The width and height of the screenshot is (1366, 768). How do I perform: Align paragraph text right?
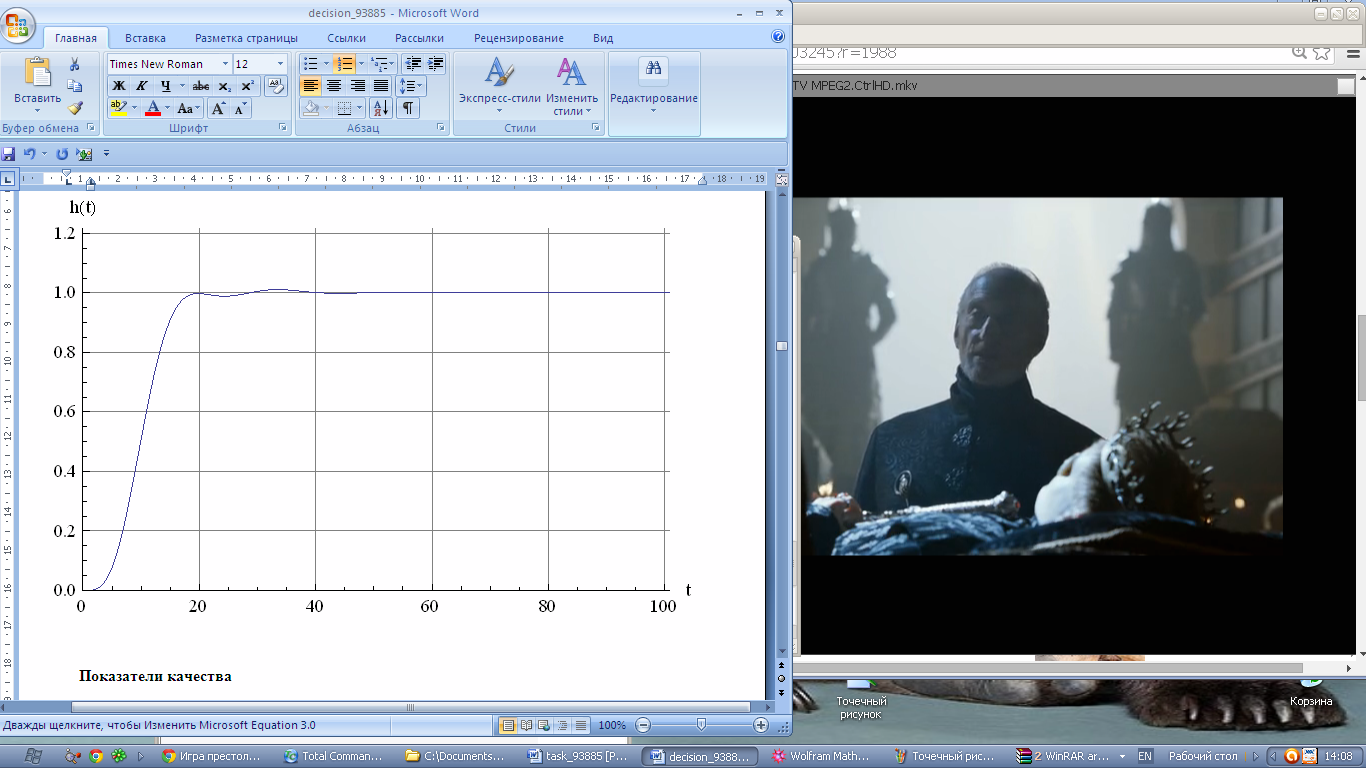point(357,86)
